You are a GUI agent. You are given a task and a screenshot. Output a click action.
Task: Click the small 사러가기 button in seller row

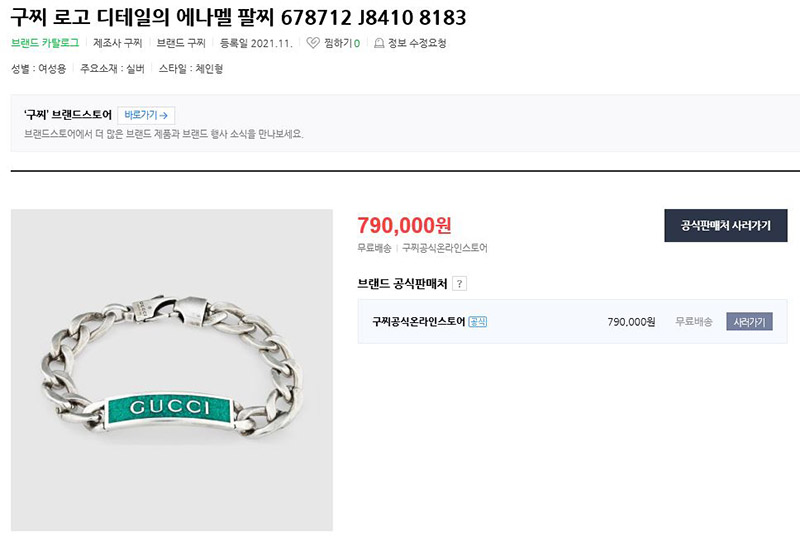749,322
